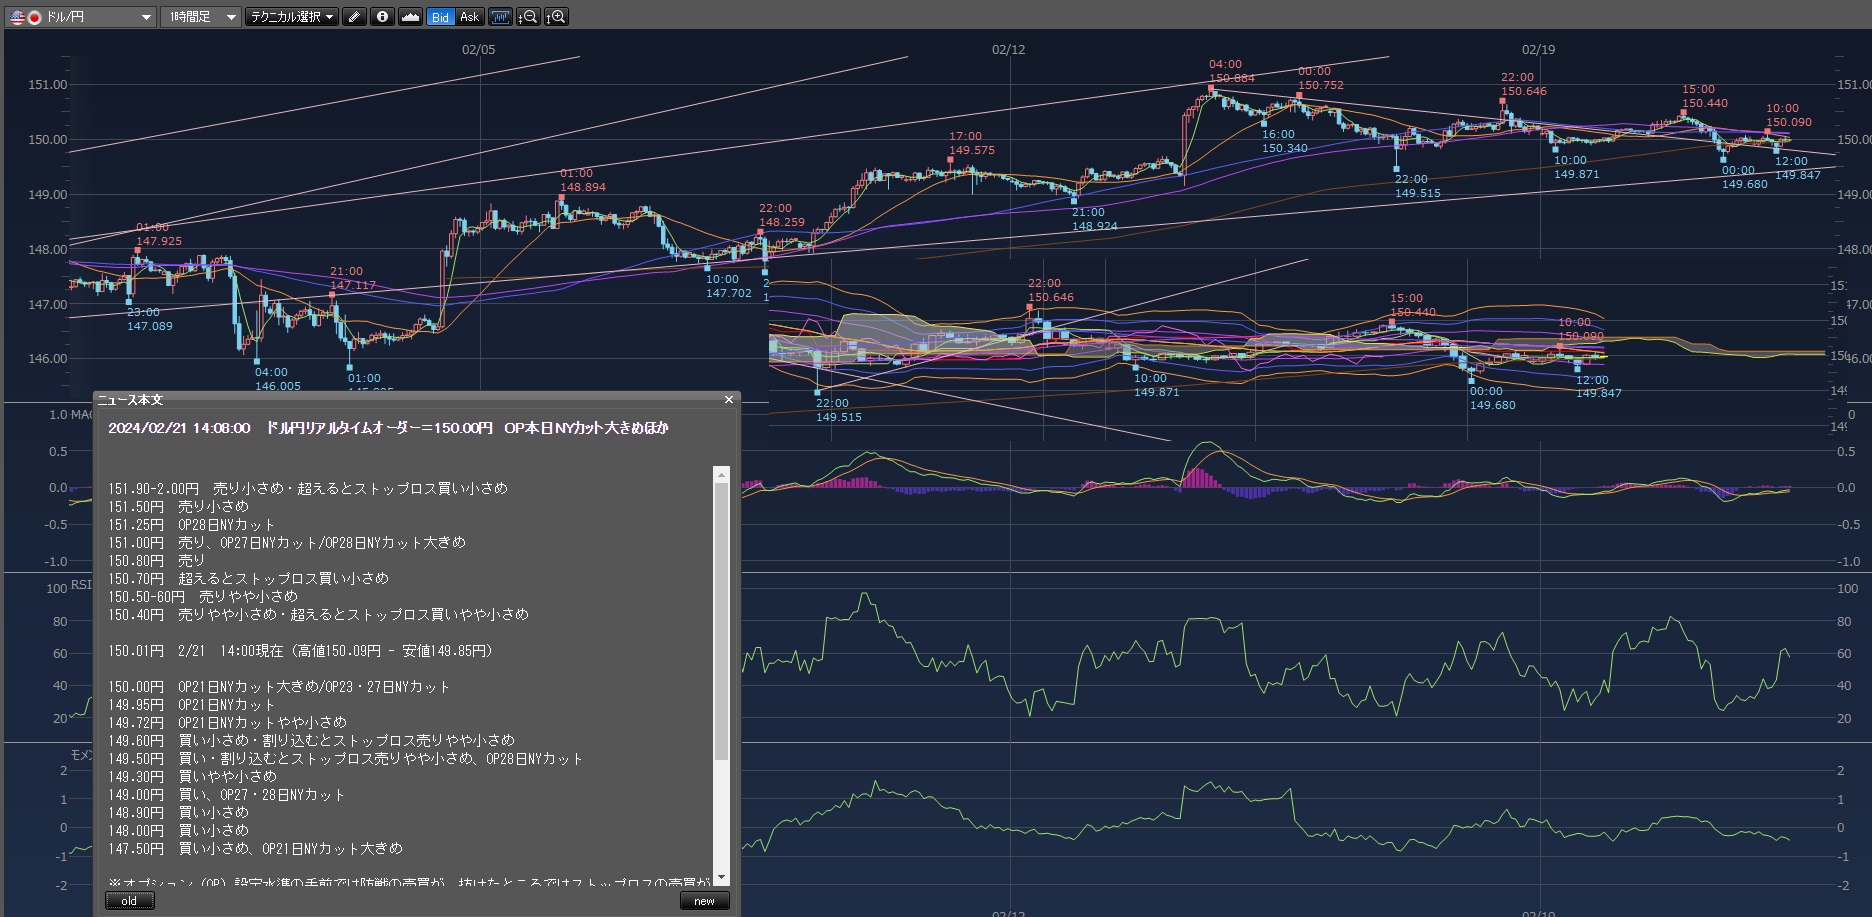Click the old button in news panel

pyautogui.click(x=130, y=901)
